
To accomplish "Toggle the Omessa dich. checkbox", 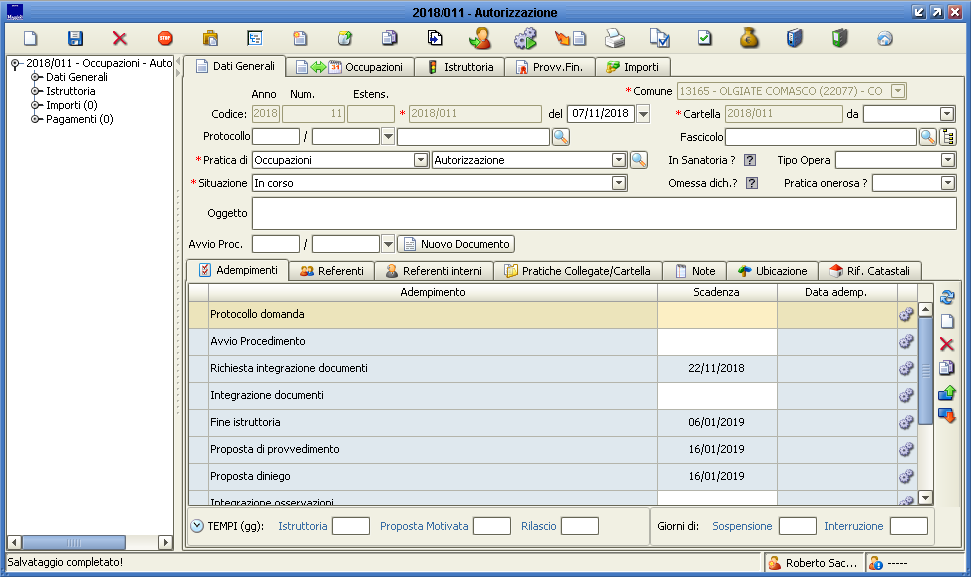I will coord(752,183).
